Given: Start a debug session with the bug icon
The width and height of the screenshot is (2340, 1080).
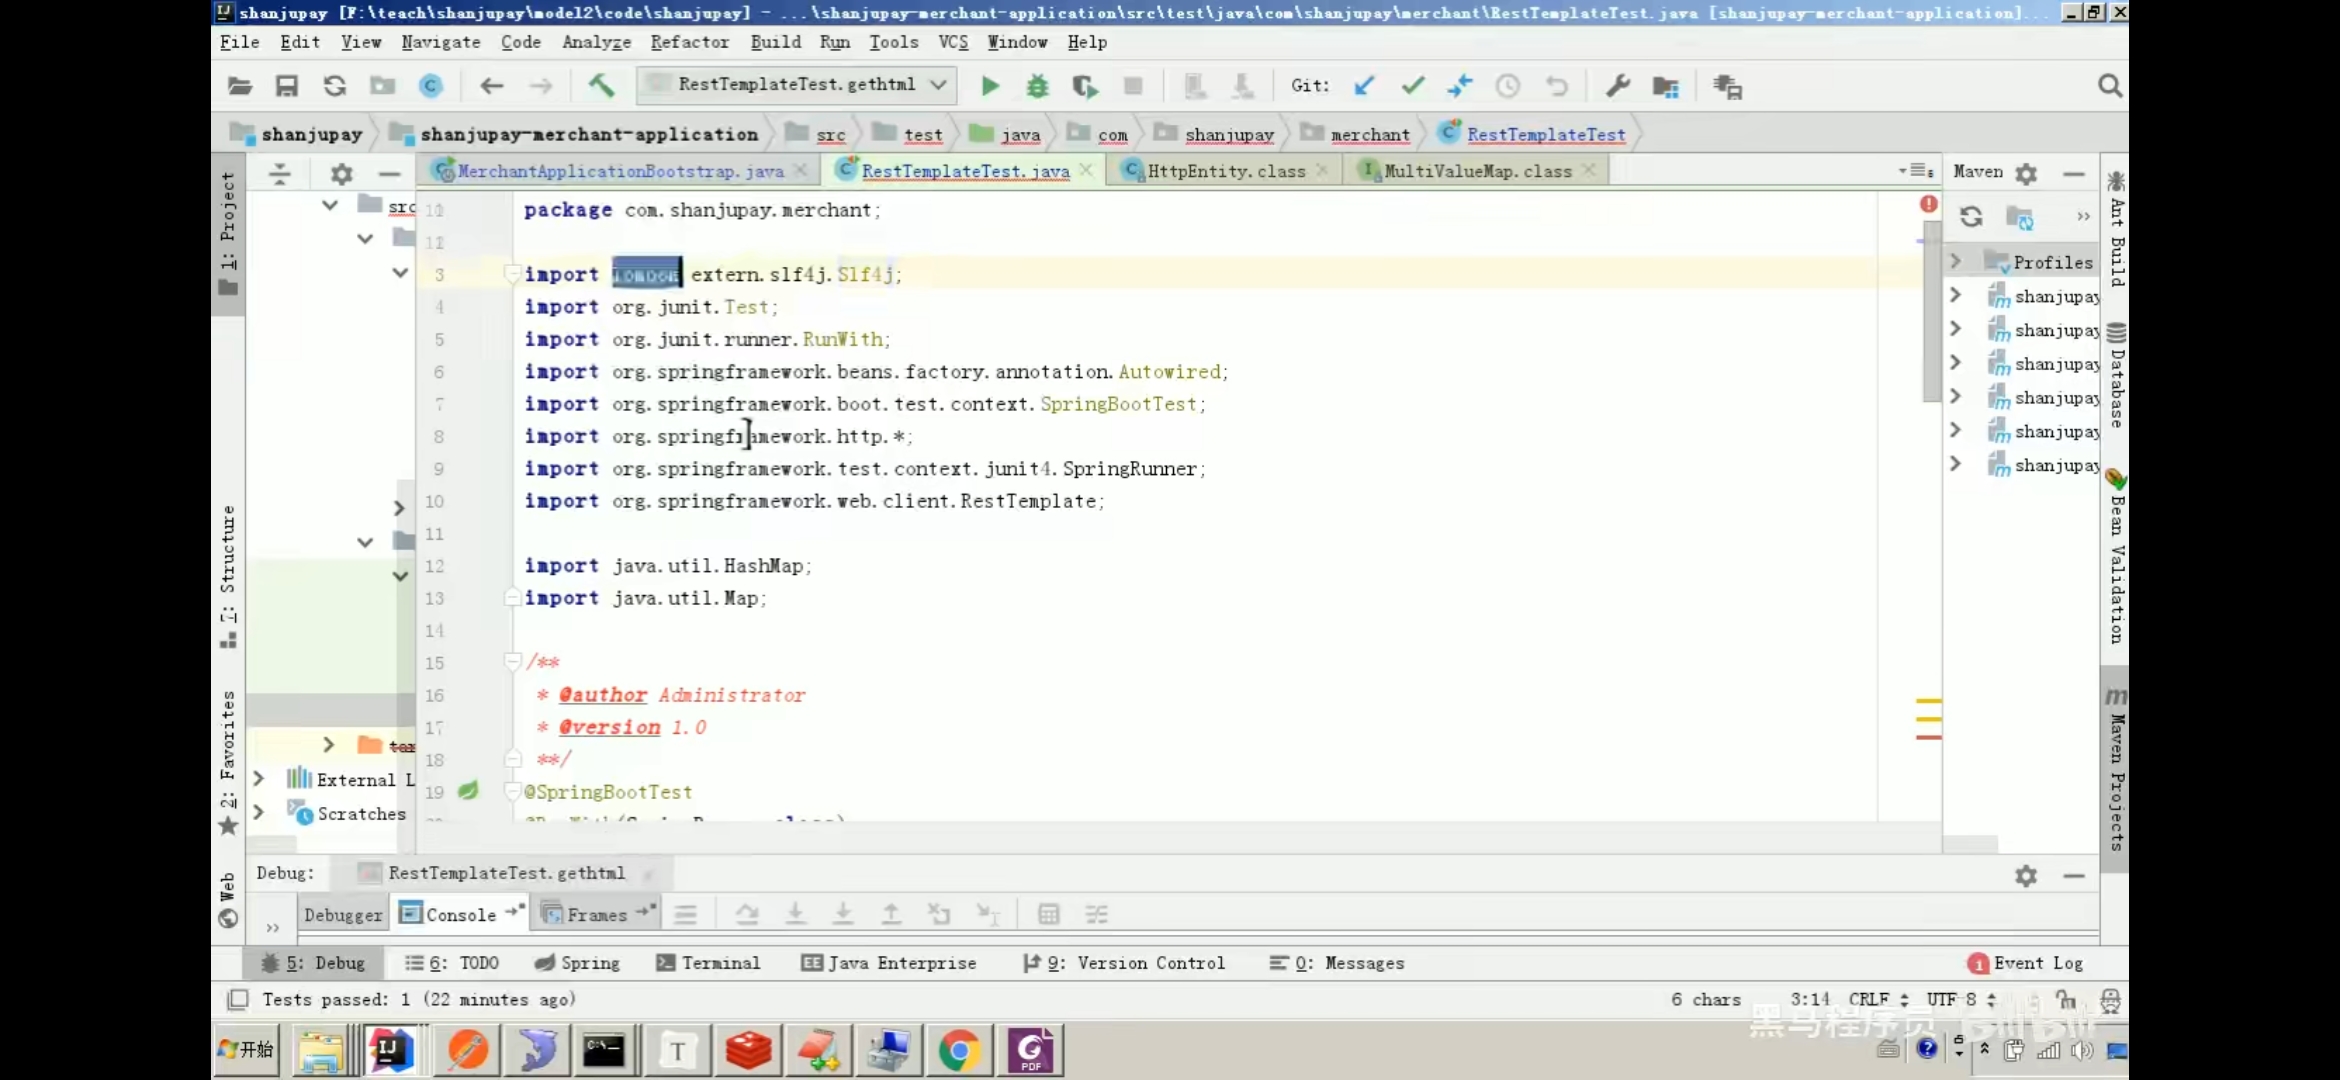Looking at the screenshot, I should 1037,87.
